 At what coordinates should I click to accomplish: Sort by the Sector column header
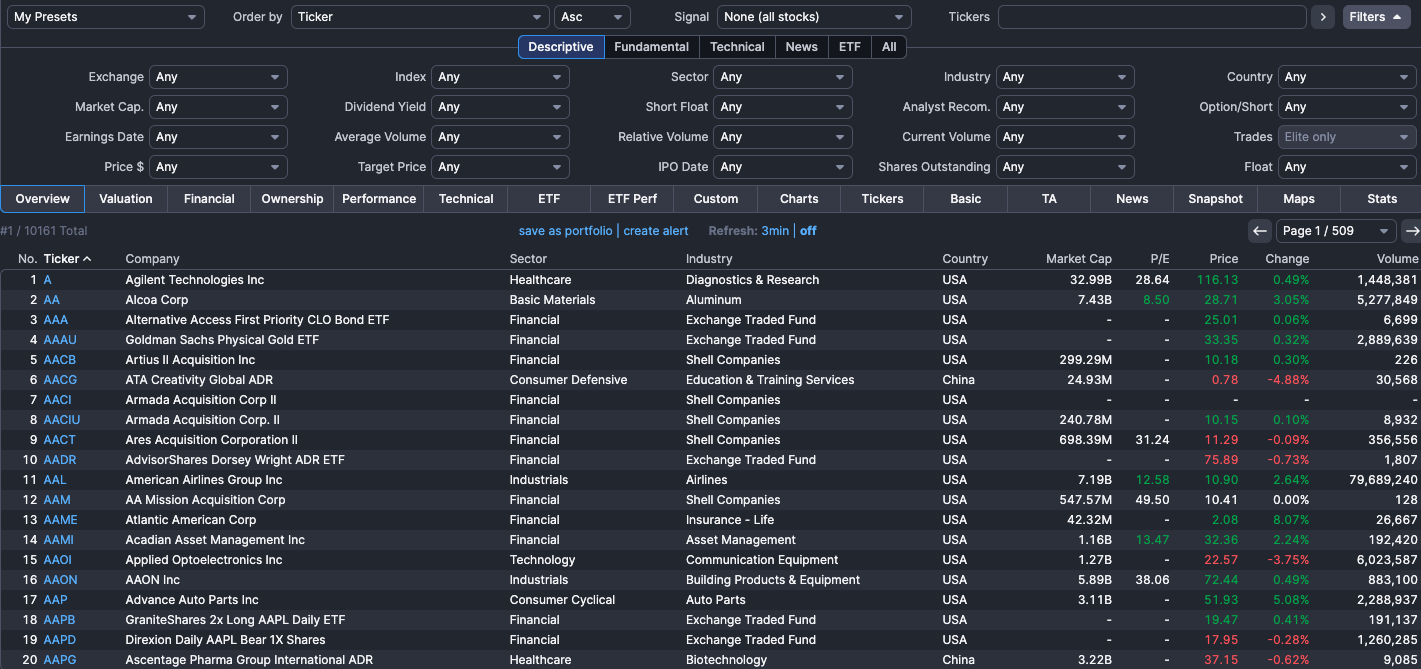click(x=528, y=259)
